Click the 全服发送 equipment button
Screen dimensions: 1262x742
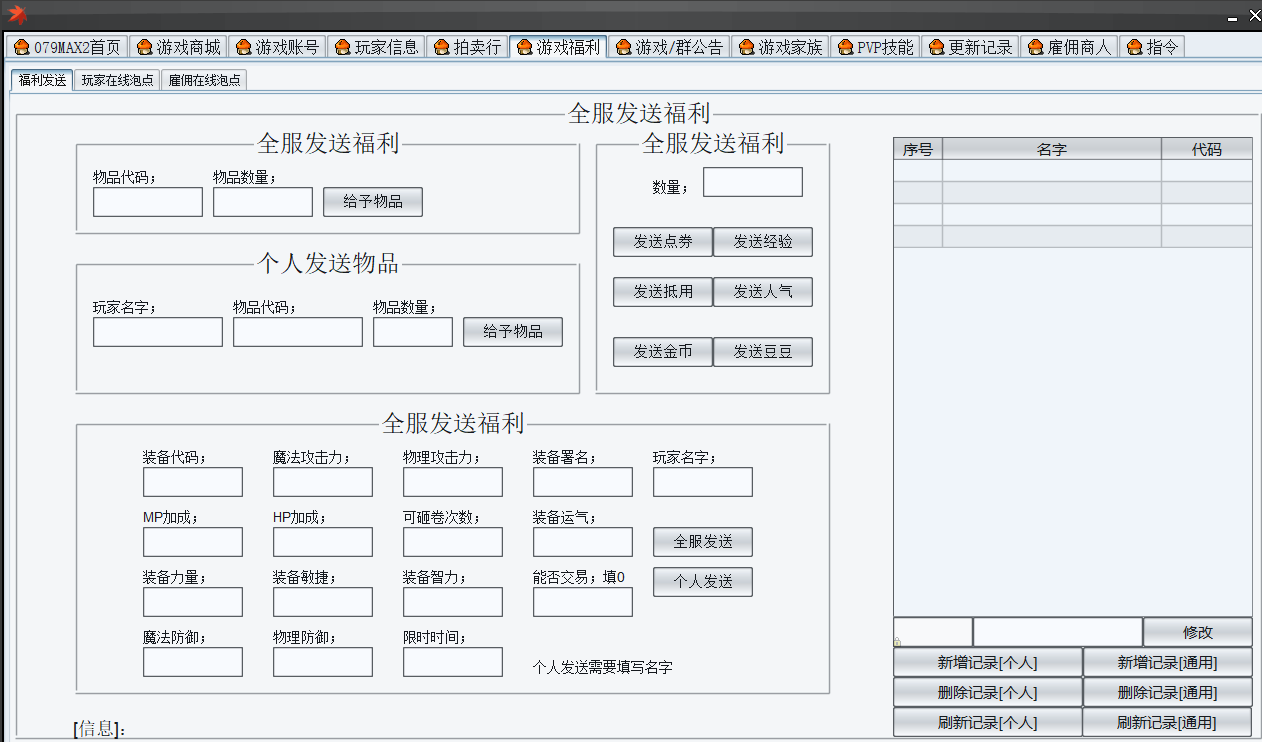tap(702, 542)
